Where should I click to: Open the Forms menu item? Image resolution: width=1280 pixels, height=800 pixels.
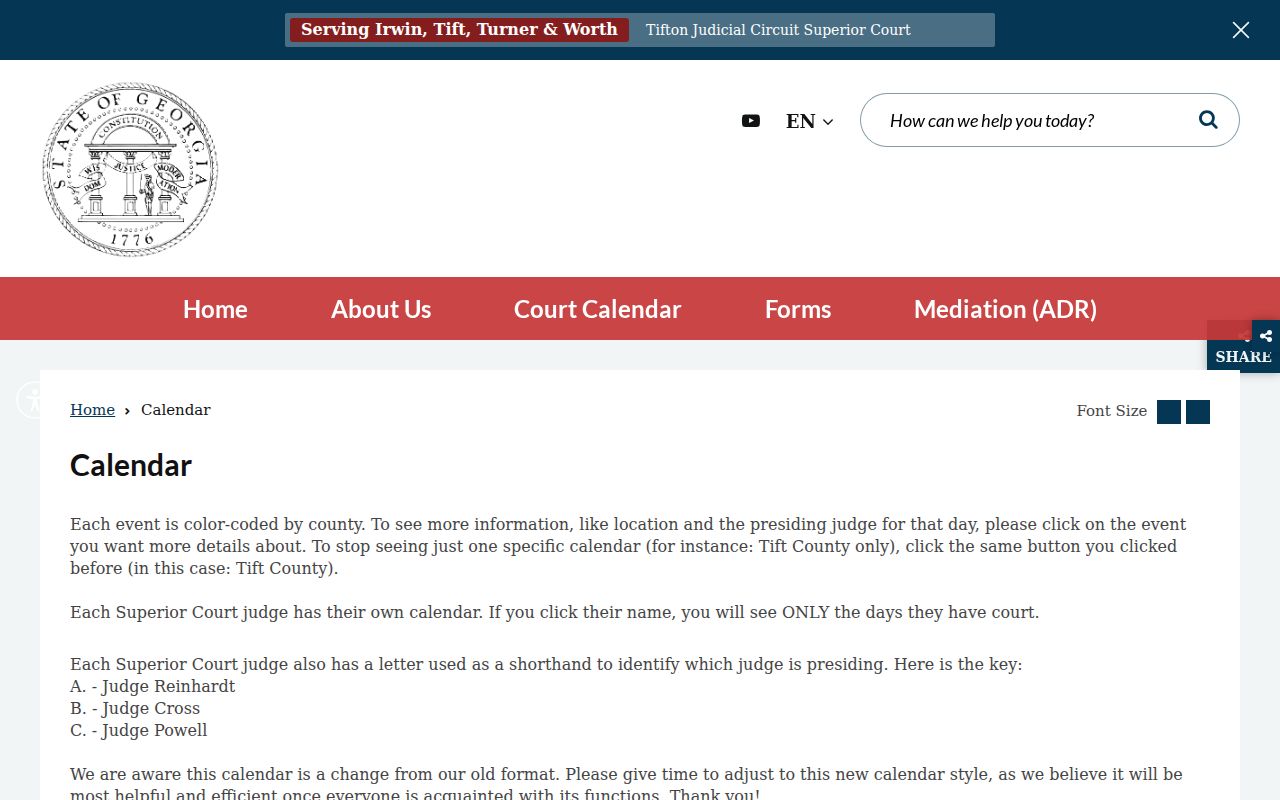[x=798, y=309]
